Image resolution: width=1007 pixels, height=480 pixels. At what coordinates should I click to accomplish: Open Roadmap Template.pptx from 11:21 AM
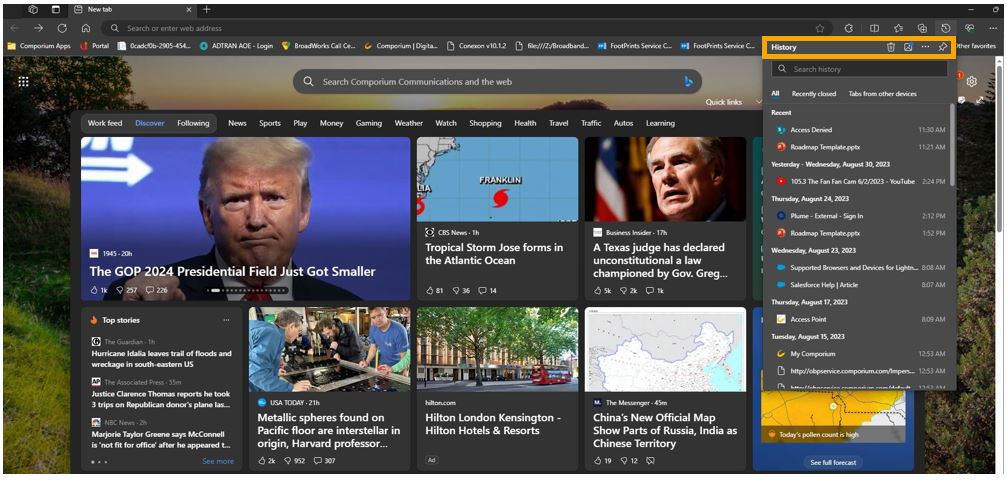point(859,147)
